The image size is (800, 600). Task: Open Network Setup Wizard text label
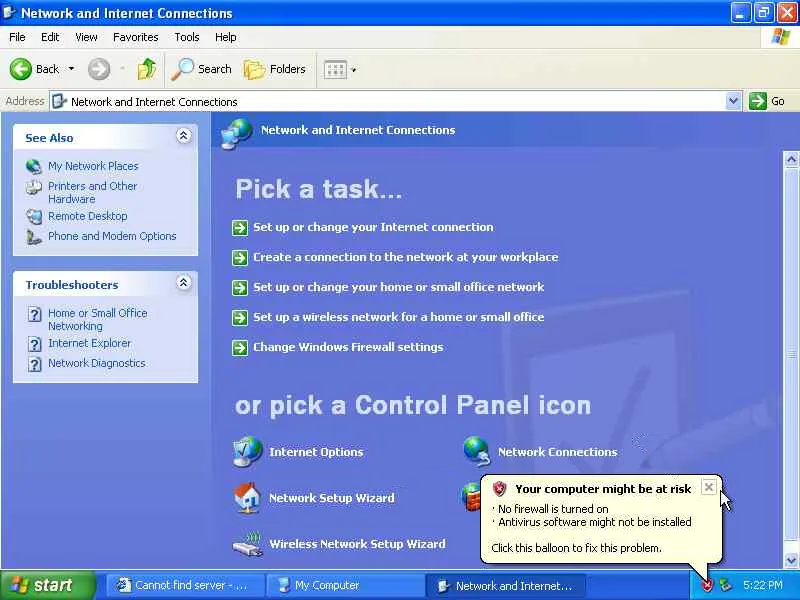[x=332, y=498]
